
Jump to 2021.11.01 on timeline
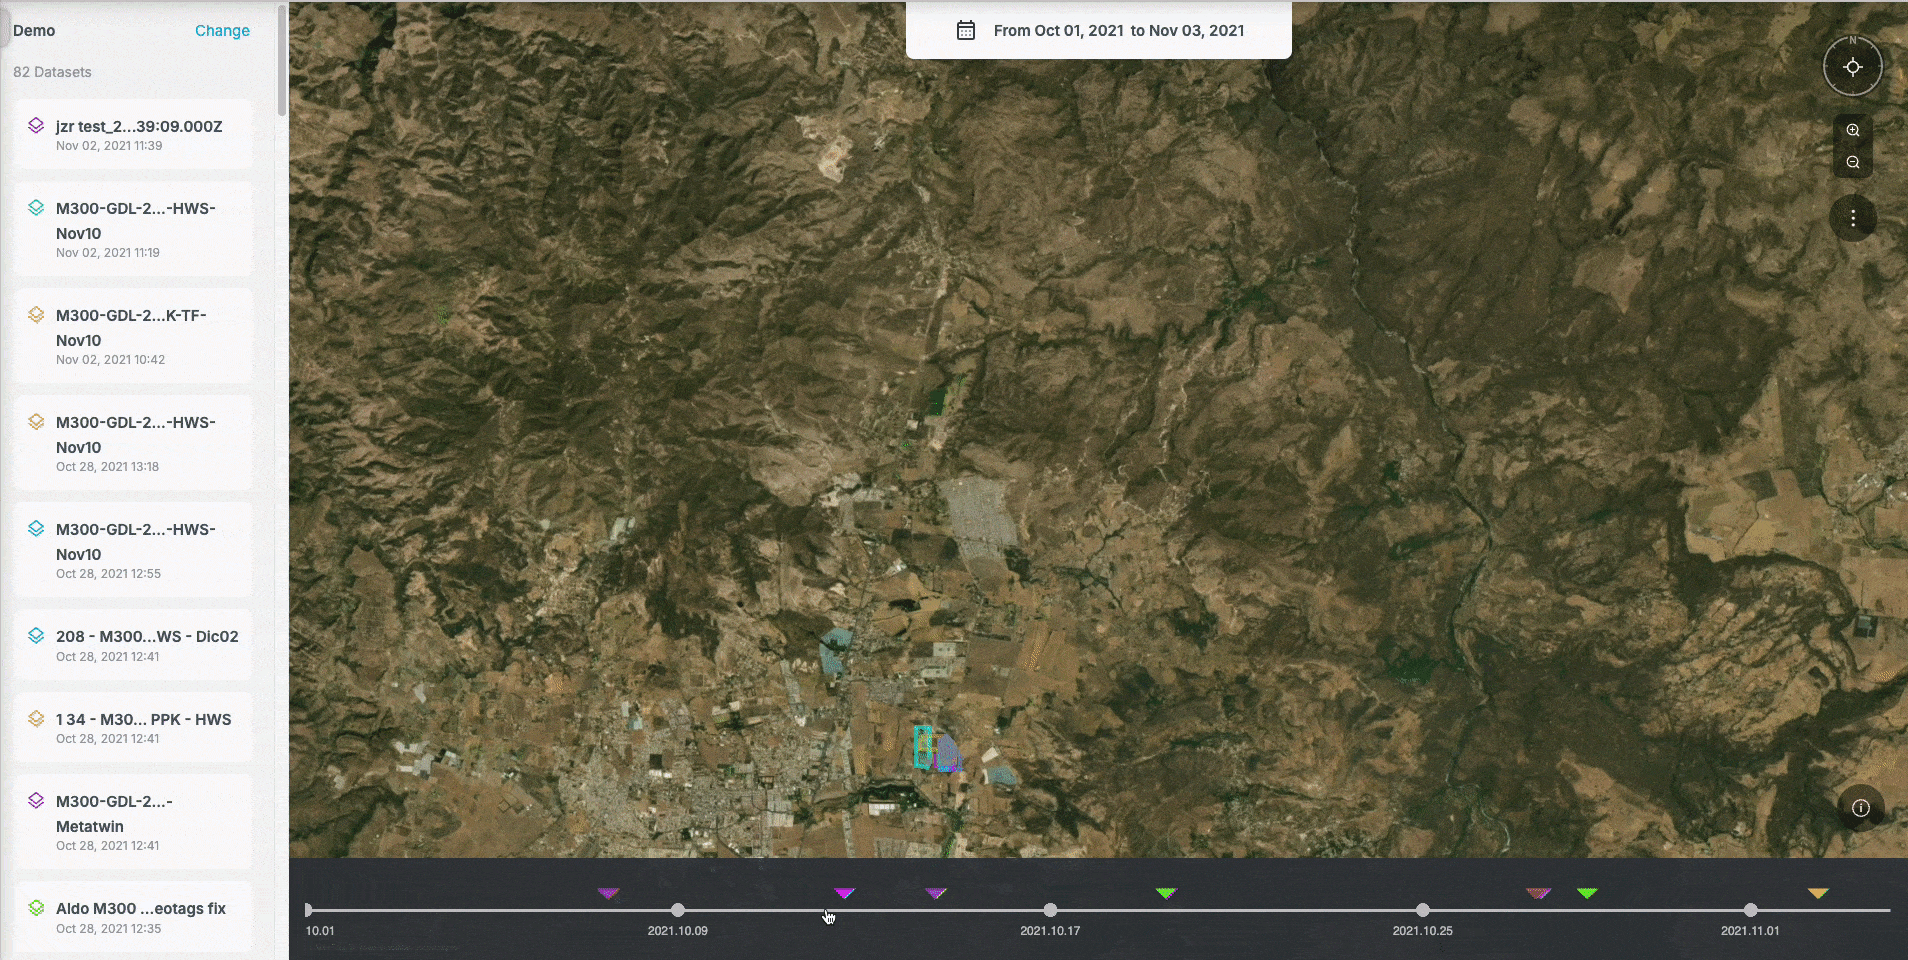[x=1750, y=910]
